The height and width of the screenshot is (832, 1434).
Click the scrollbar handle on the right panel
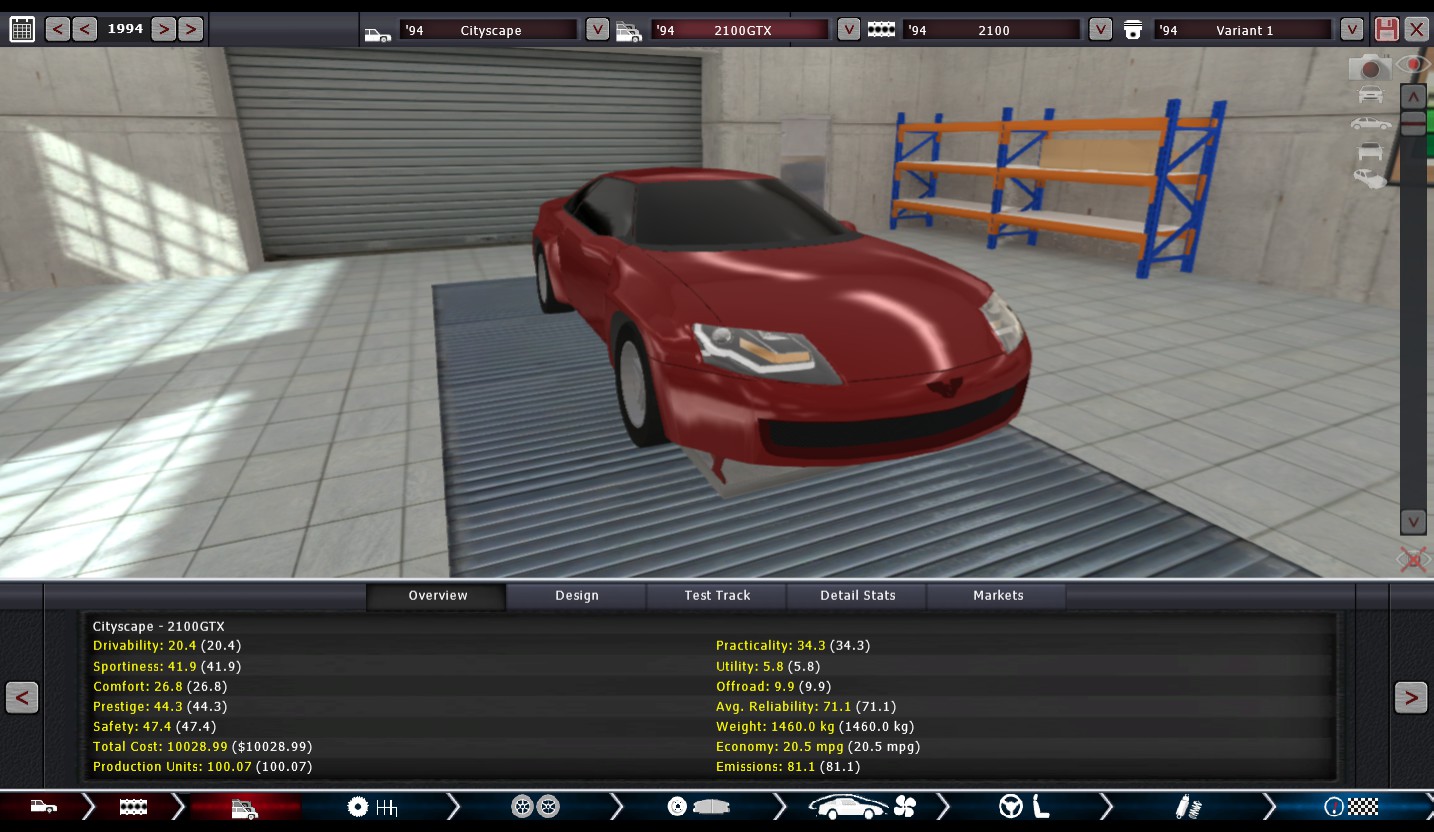[x=1412, y=123]
